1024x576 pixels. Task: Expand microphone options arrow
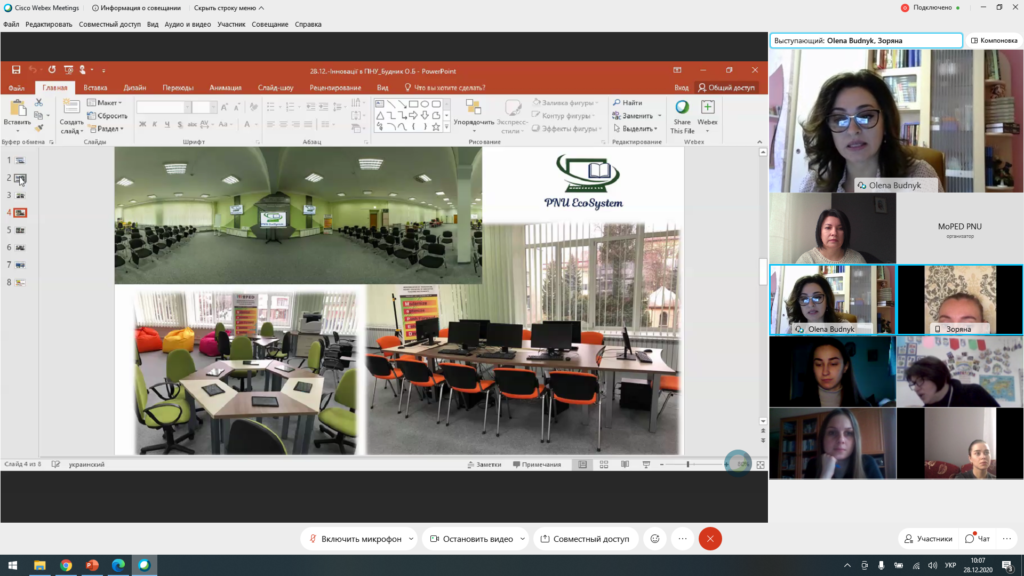(x=410, y=539)
